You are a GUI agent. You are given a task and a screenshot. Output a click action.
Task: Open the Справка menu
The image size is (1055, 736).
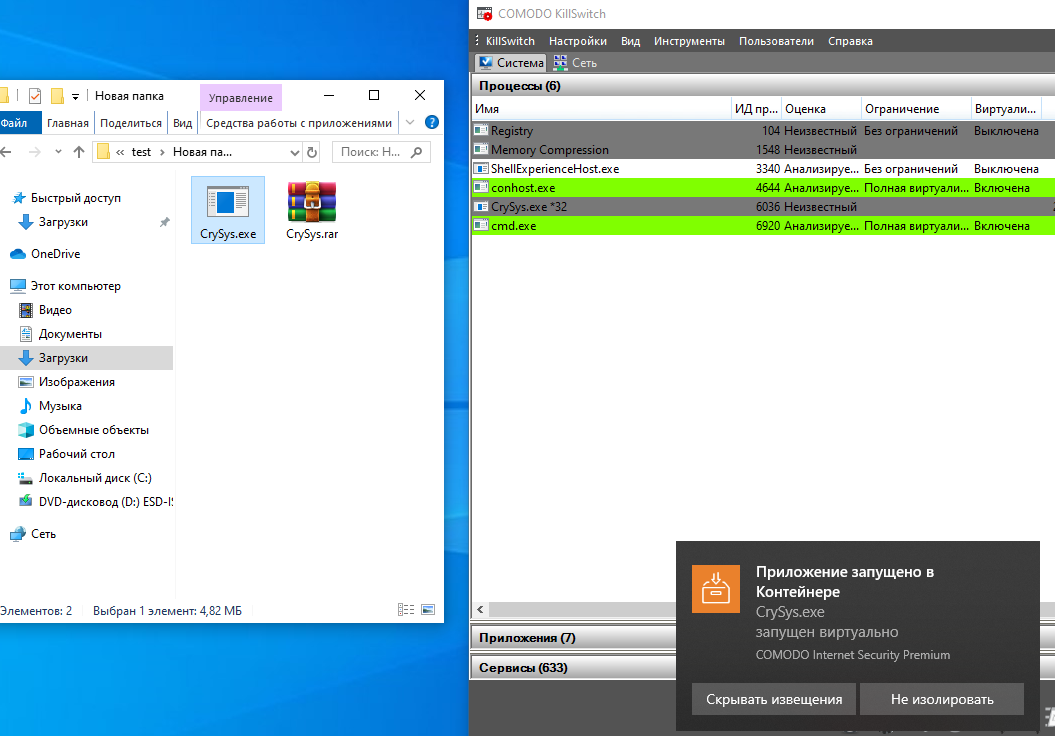tap(850, 41)
